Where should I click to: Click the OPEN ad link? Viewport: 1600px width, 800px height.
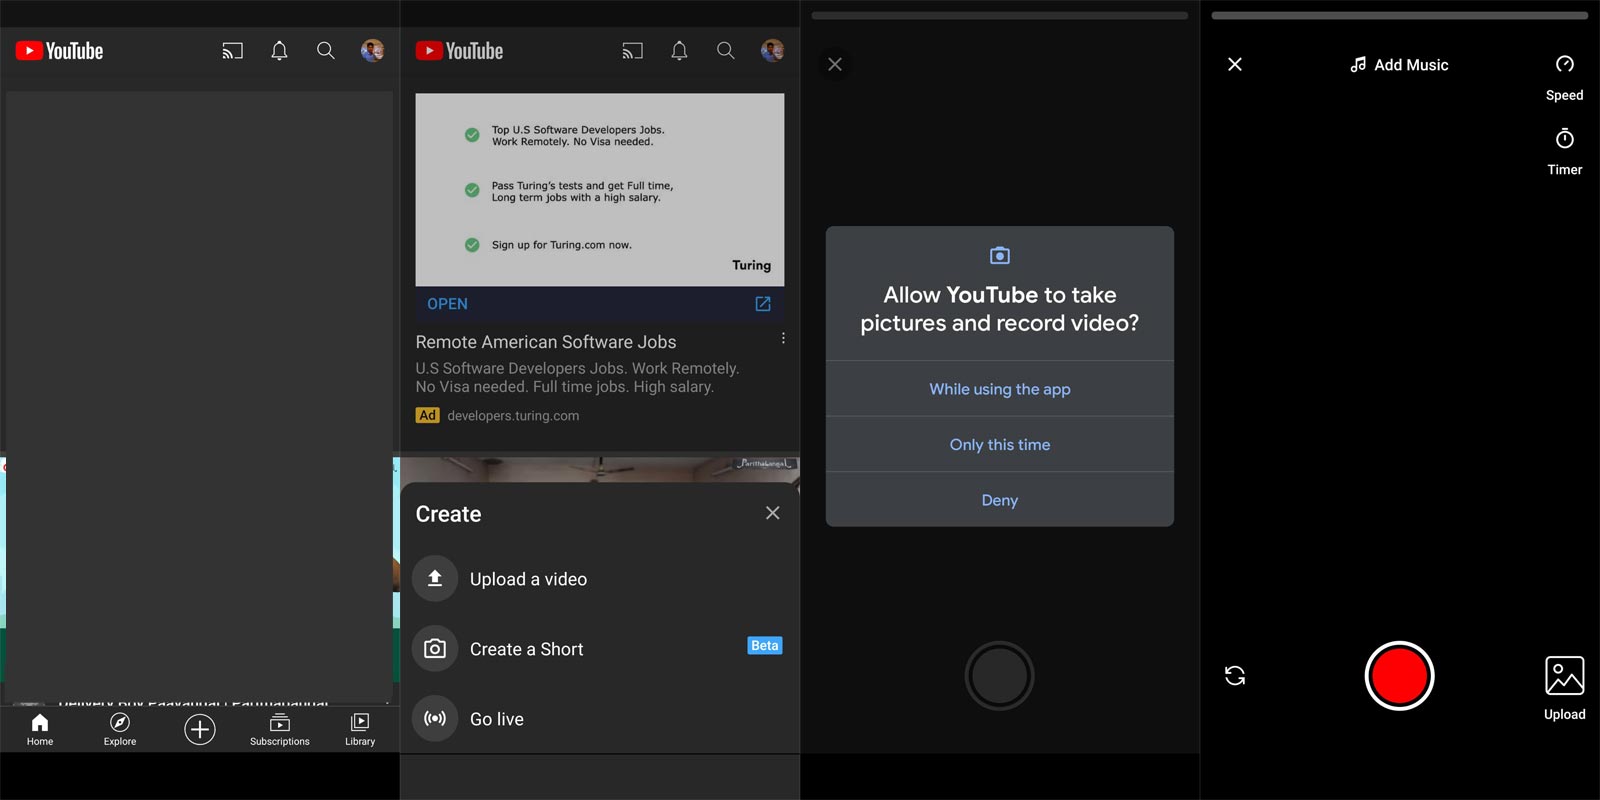tap(447, 304)
